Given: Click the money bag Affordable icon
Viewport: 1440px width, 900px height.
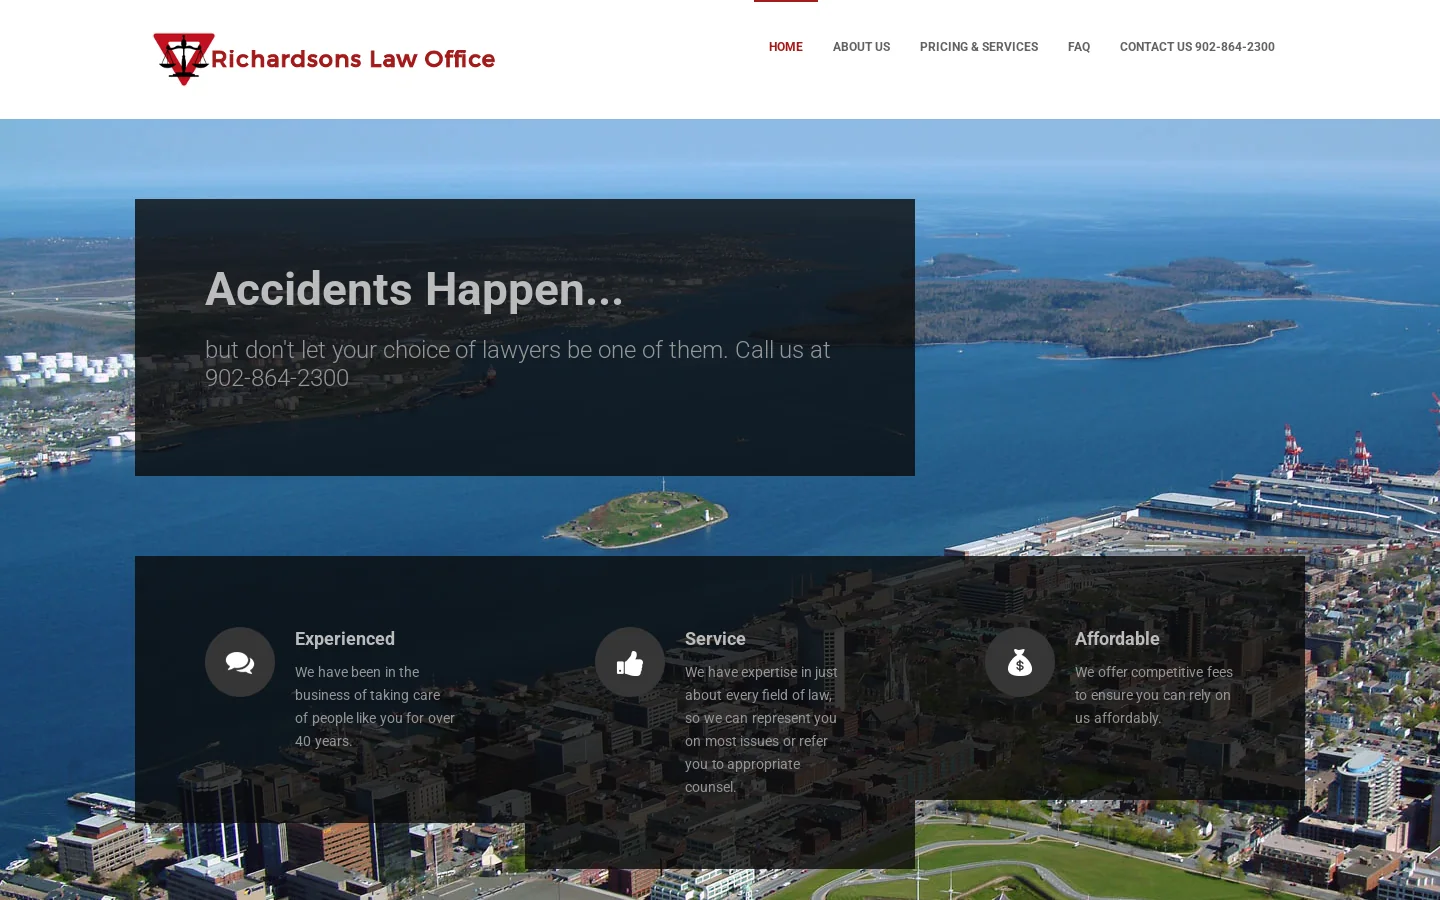Looking at the screenshot, I should pyautogui.click(x=1020, y=662).
